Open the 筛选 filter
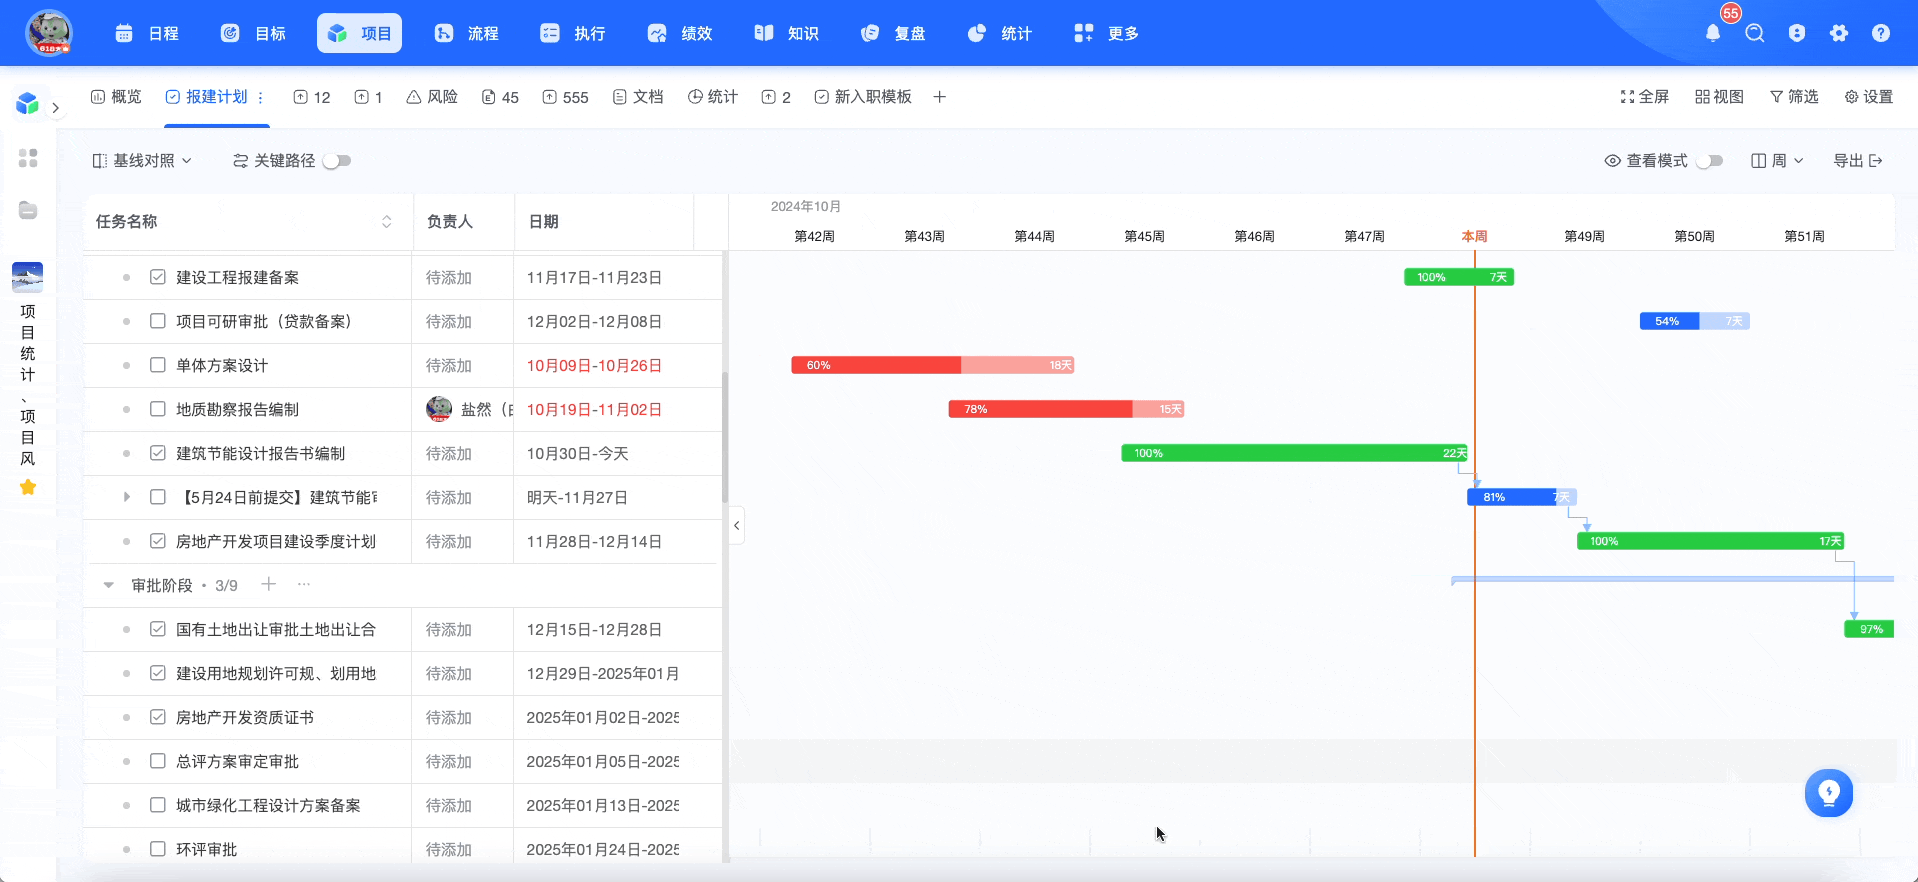This screenshot has width=1918, height=882. pos(1794,97)
